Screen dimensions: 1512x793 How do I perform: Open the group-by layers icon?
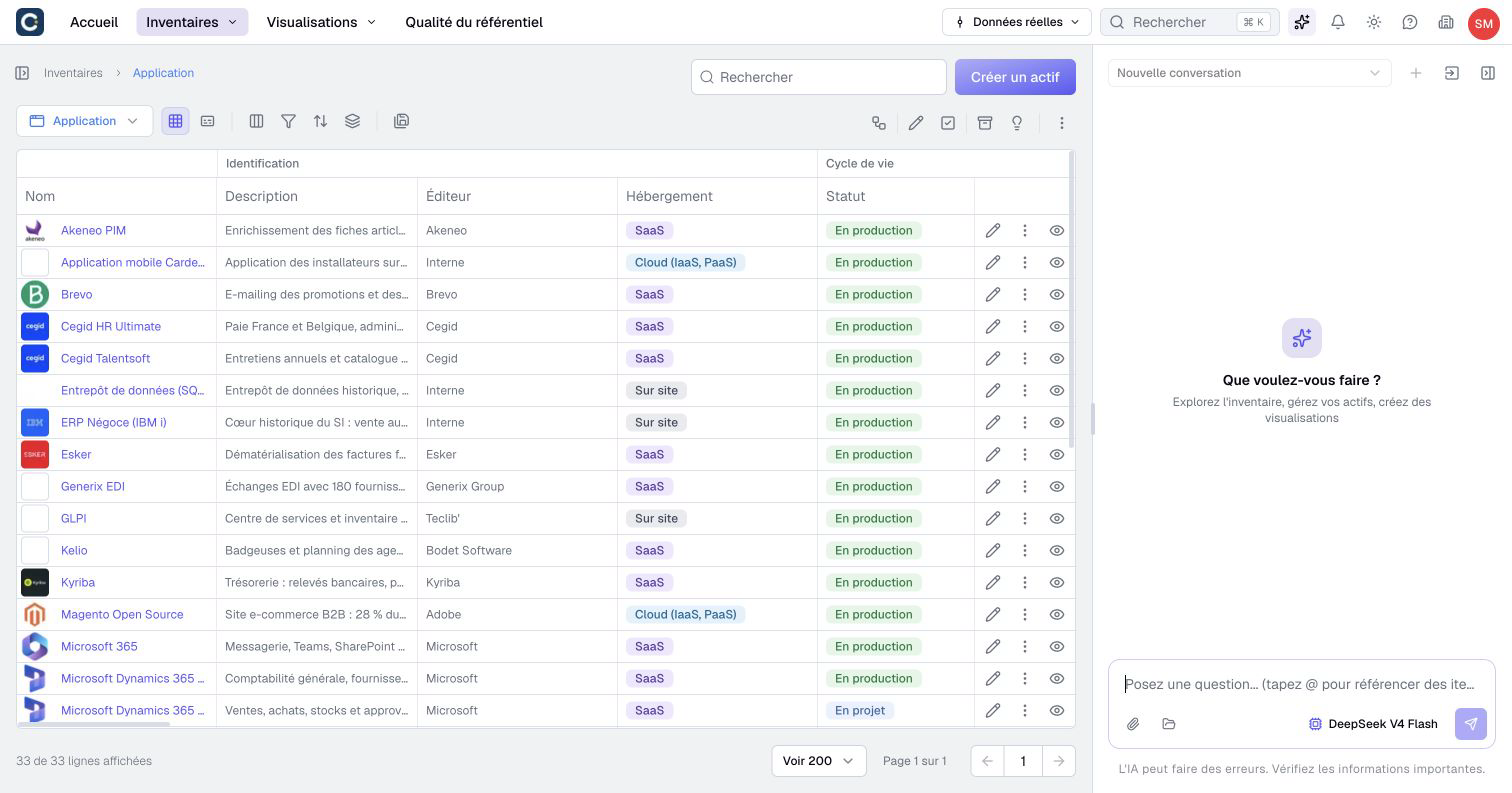[352, 121]
